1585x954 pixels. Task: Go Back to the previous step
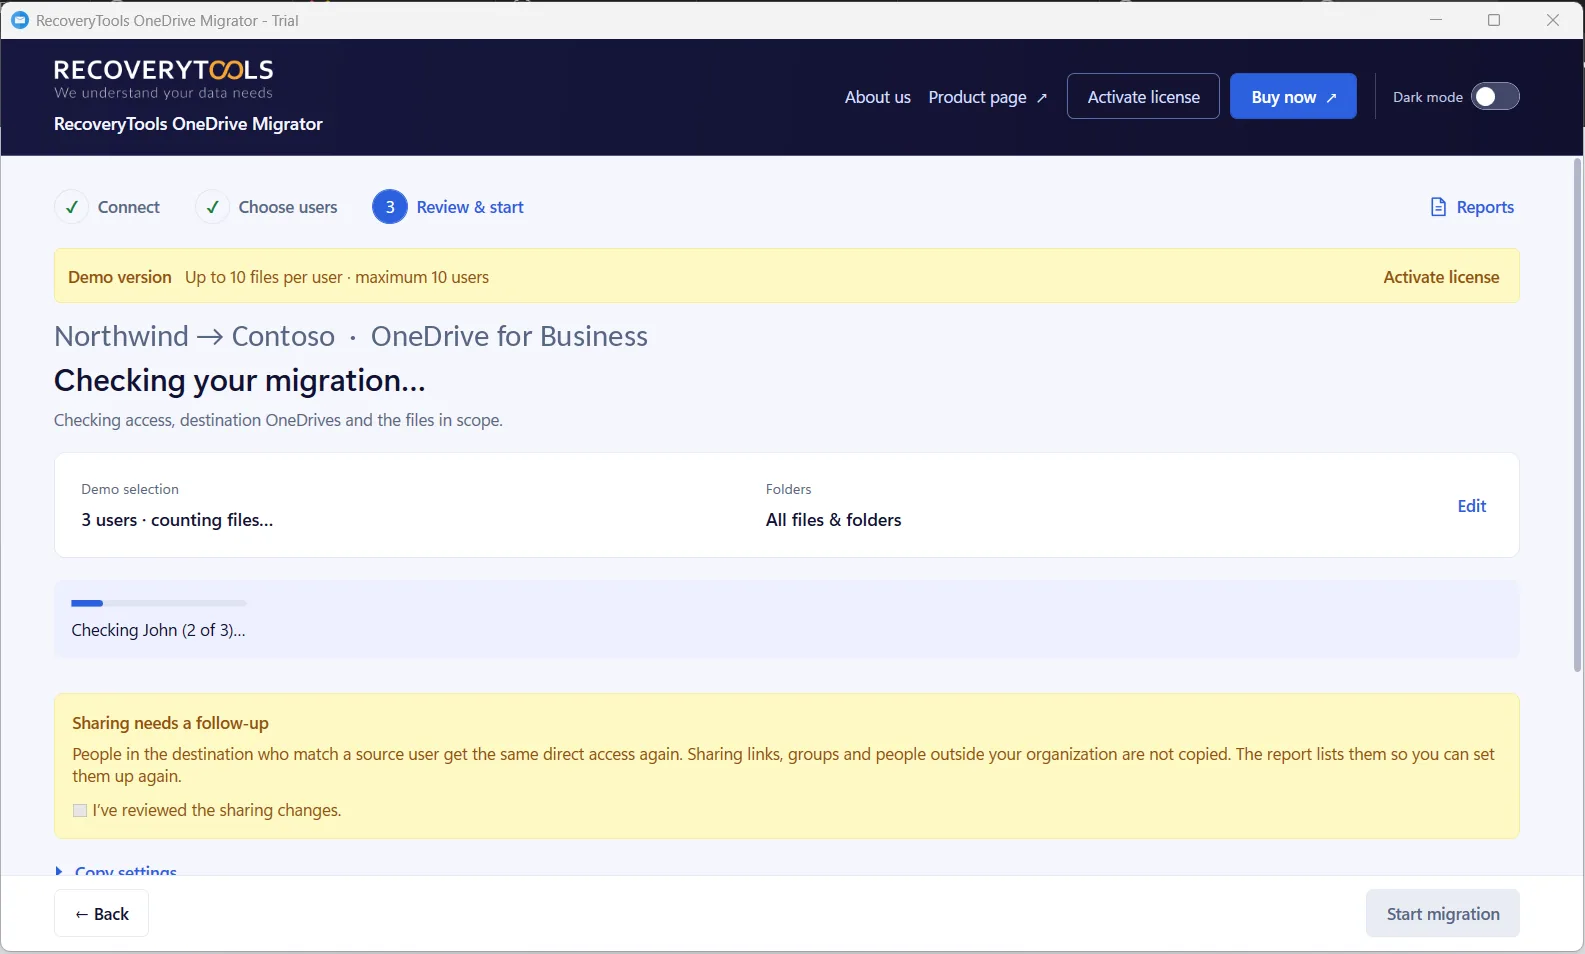(x=101, y=913)
